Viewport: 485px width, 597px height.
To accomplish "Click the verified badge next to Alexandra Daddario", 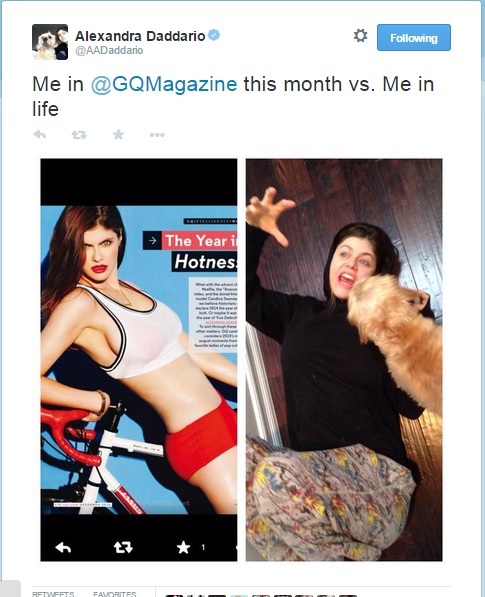I will pos(214,35).
